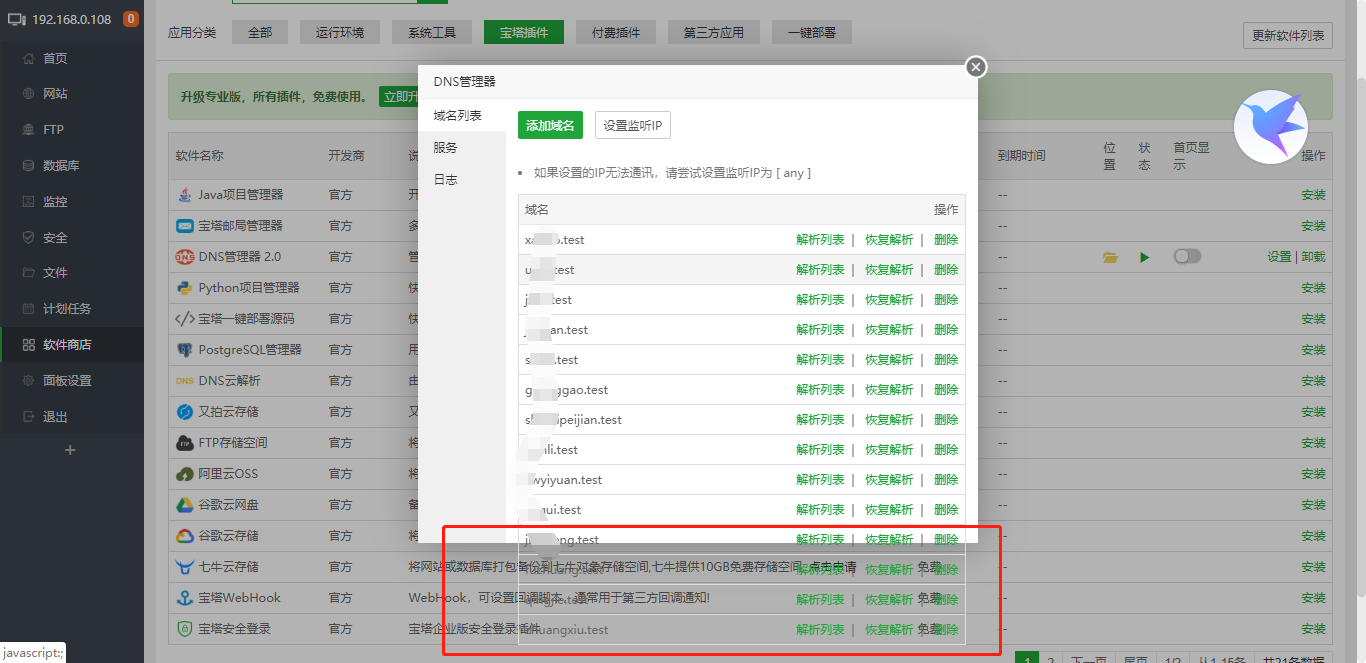
Task: Click 安装 for 宝塔安全登录
Action: [x=1313, y=629]
